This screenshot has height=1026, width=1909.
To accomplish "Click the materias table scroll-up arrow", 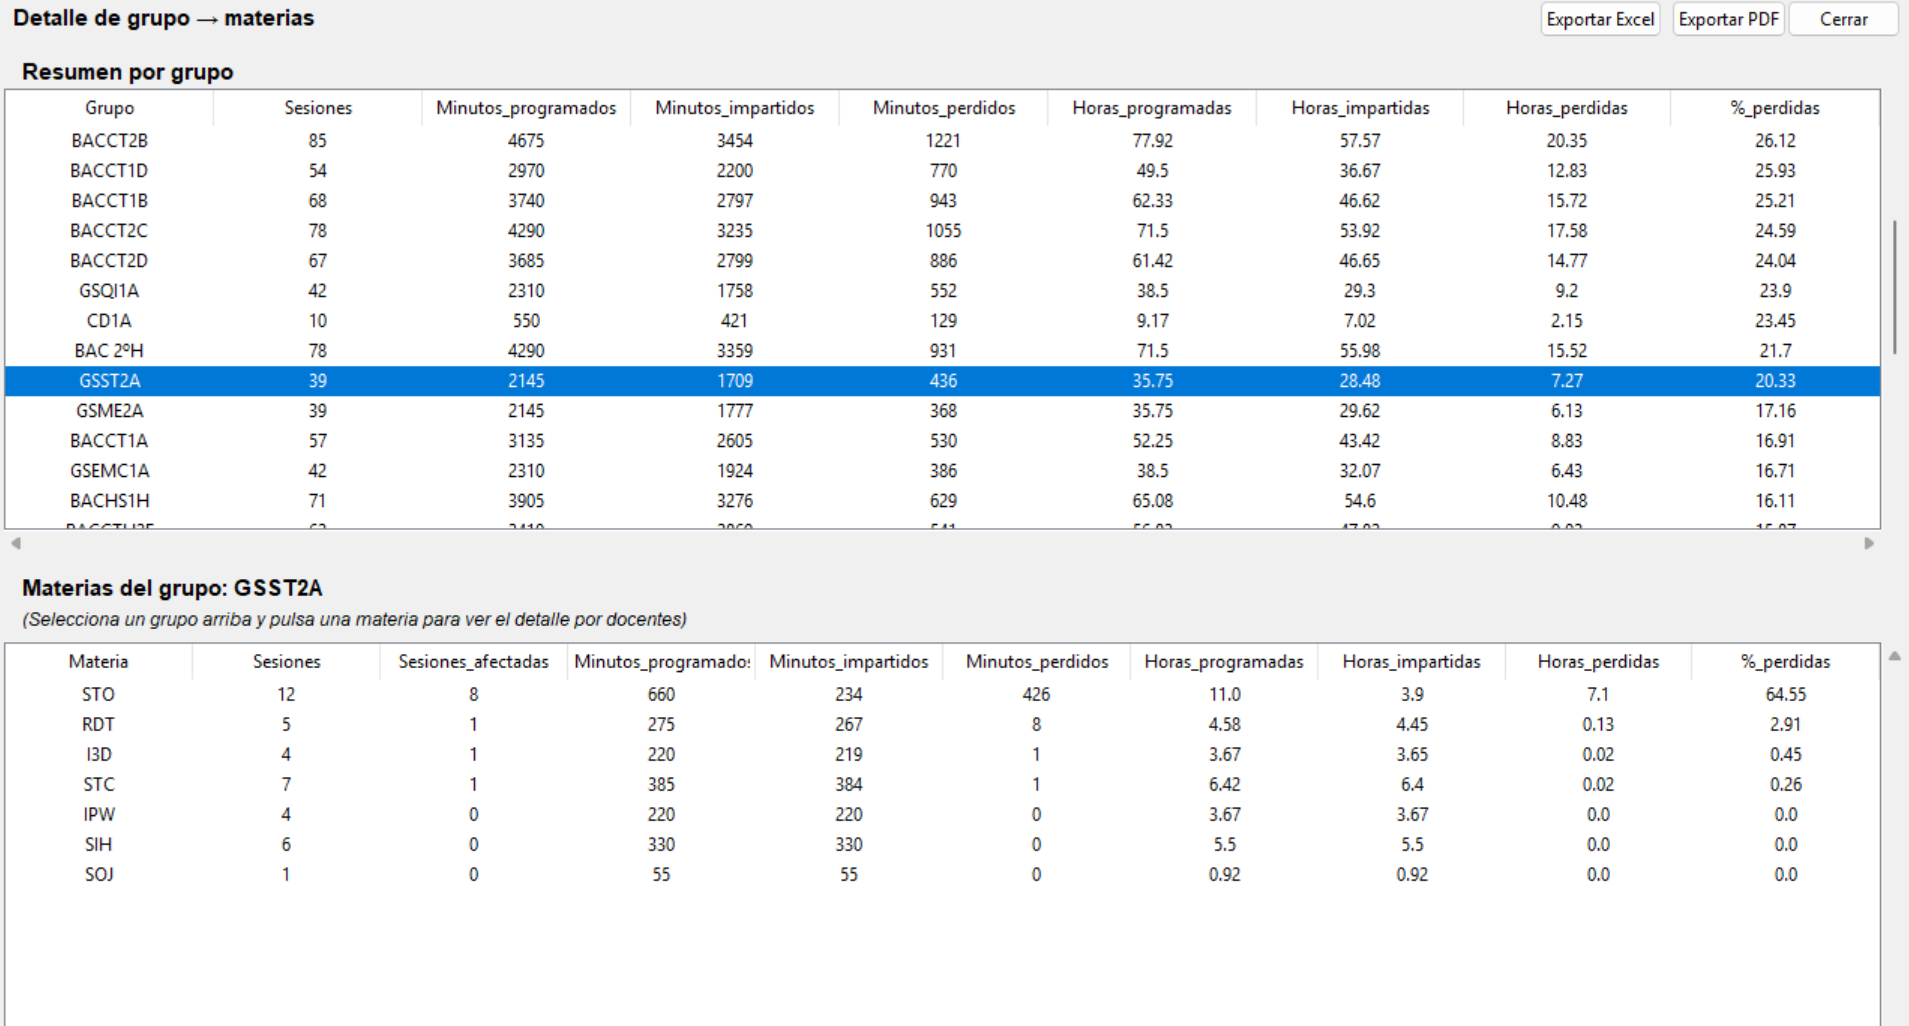I will (1894, 657).
